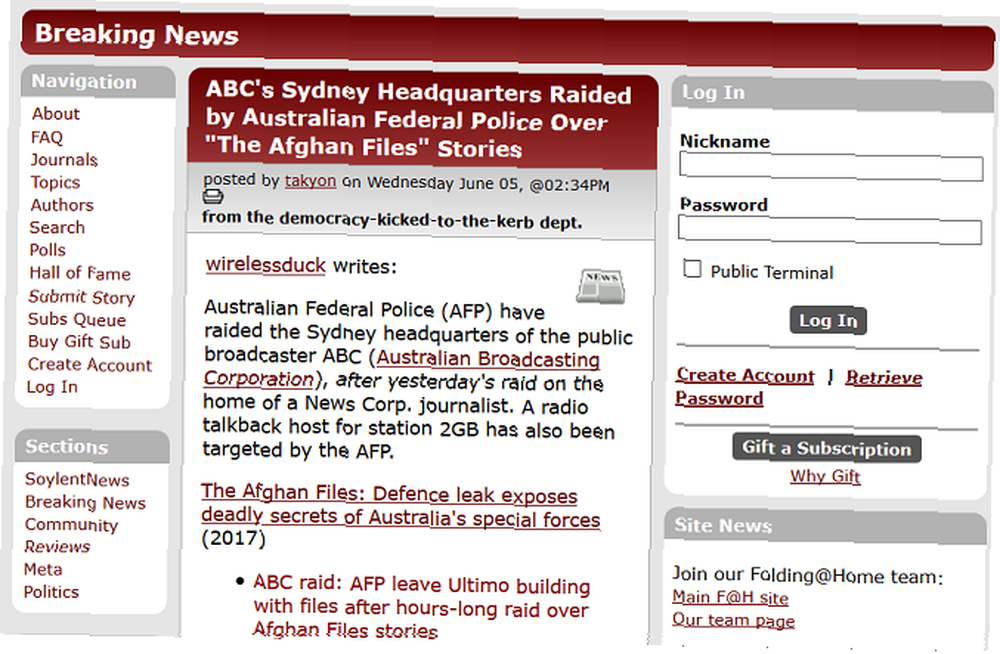Go to the Meta section
The width and height of the screenshot is (1000, 654).
(x=43, y=569)
